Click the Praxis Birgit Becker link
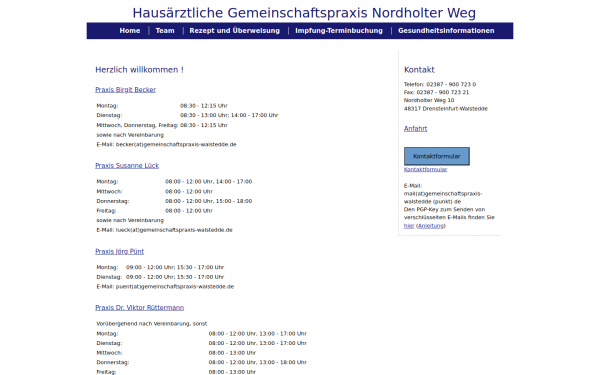 click(x=126, y=90)
